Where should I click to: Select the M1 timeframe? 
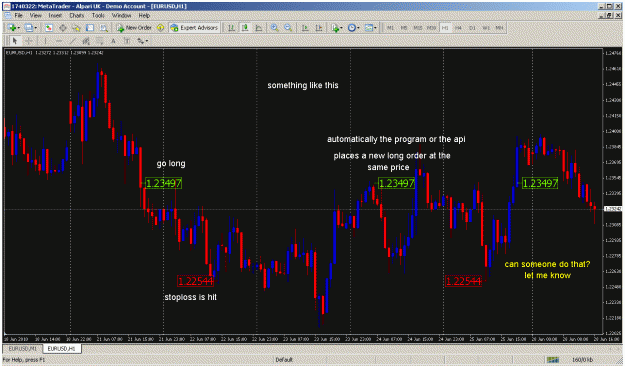[391, 28]
